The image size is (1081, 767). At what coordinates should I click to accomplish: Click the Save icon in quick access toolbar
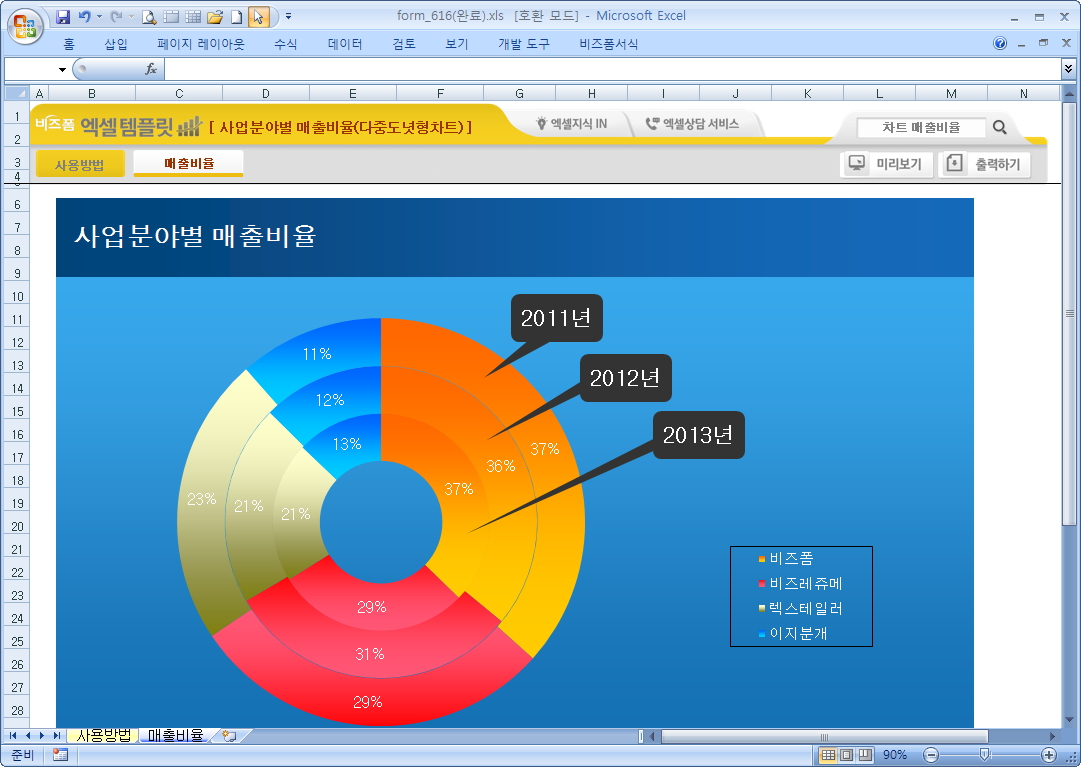(x=63, y=17)
